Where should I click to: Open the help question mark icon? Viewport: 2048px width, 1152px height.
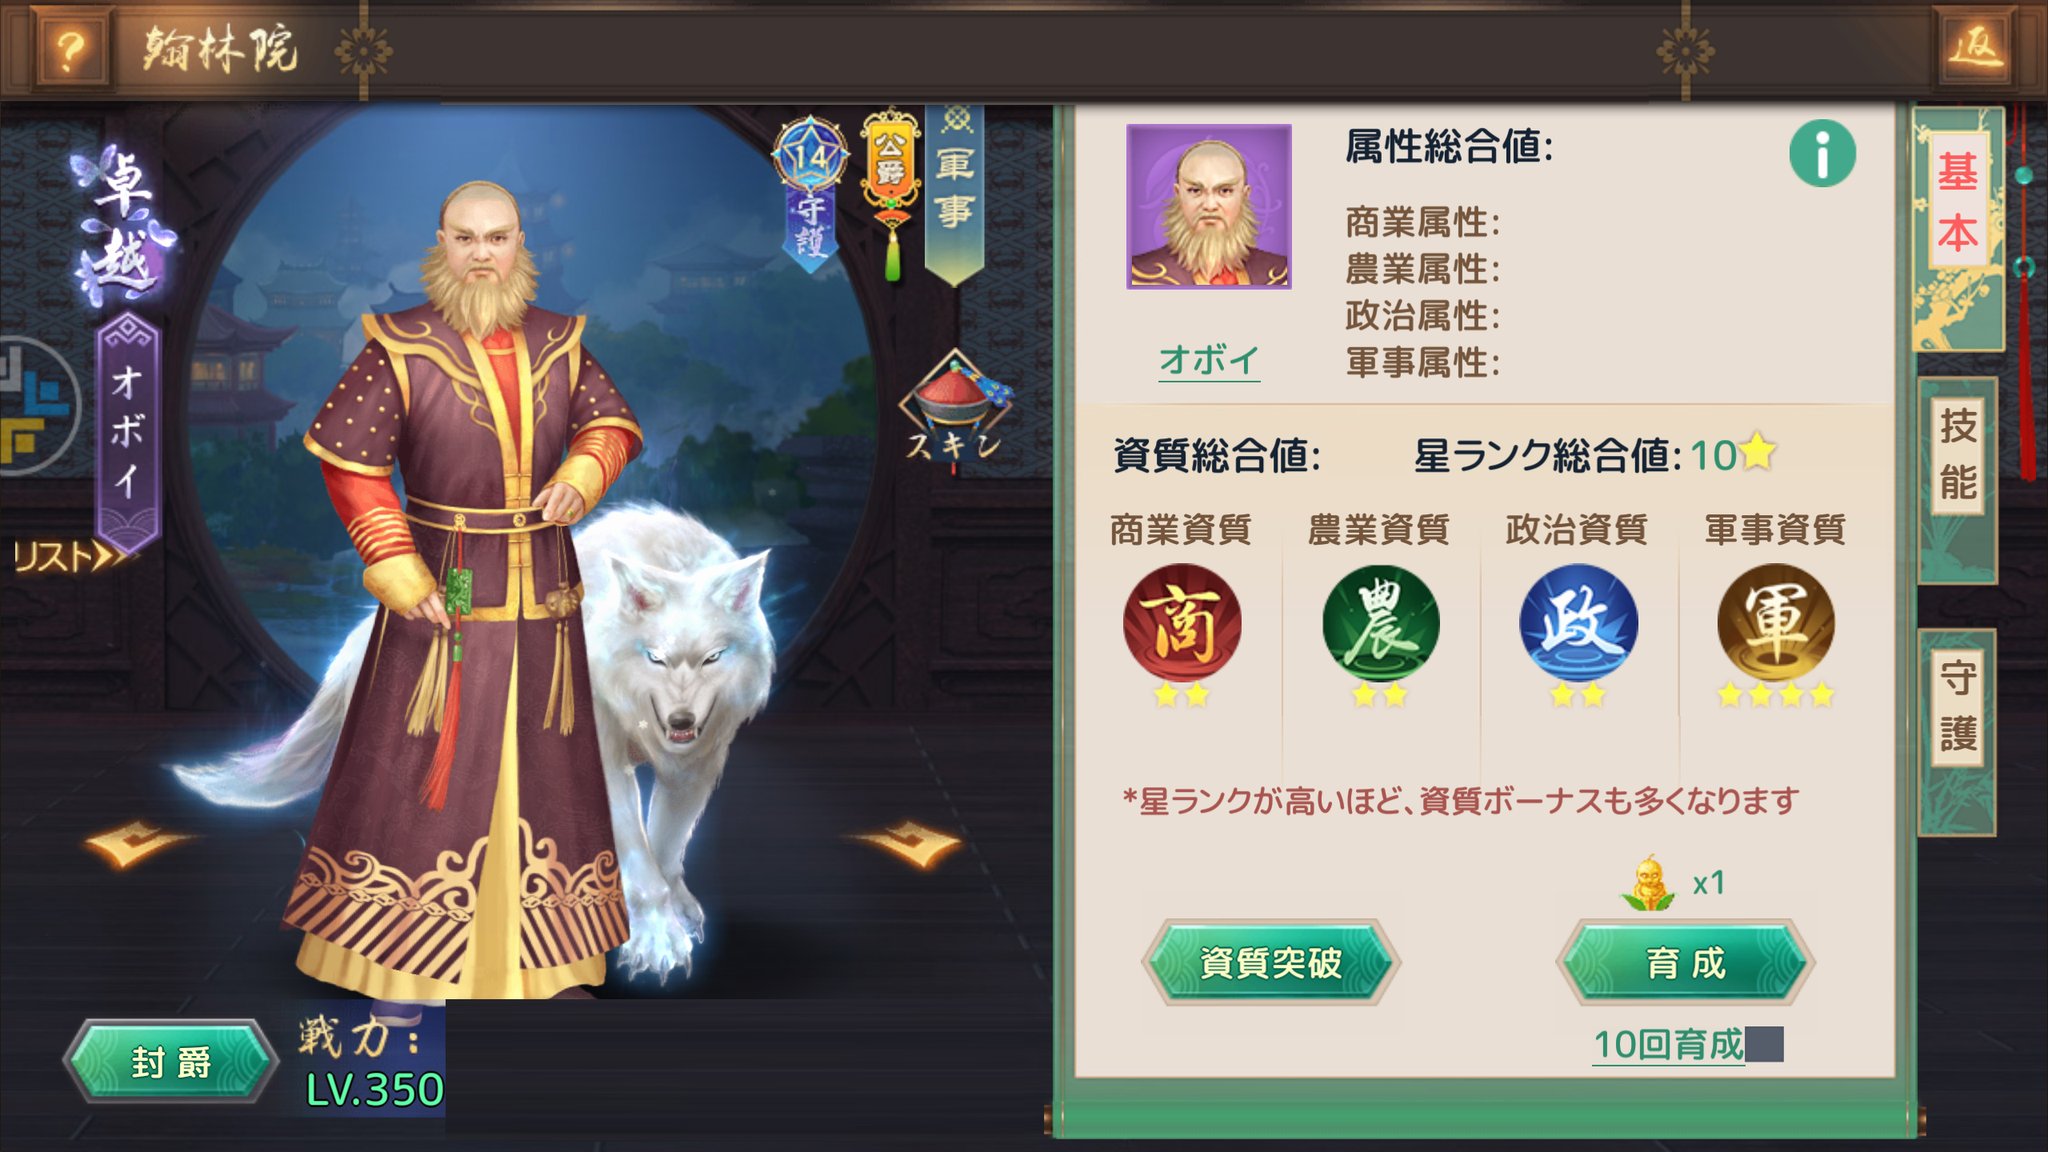pos(69,47)
